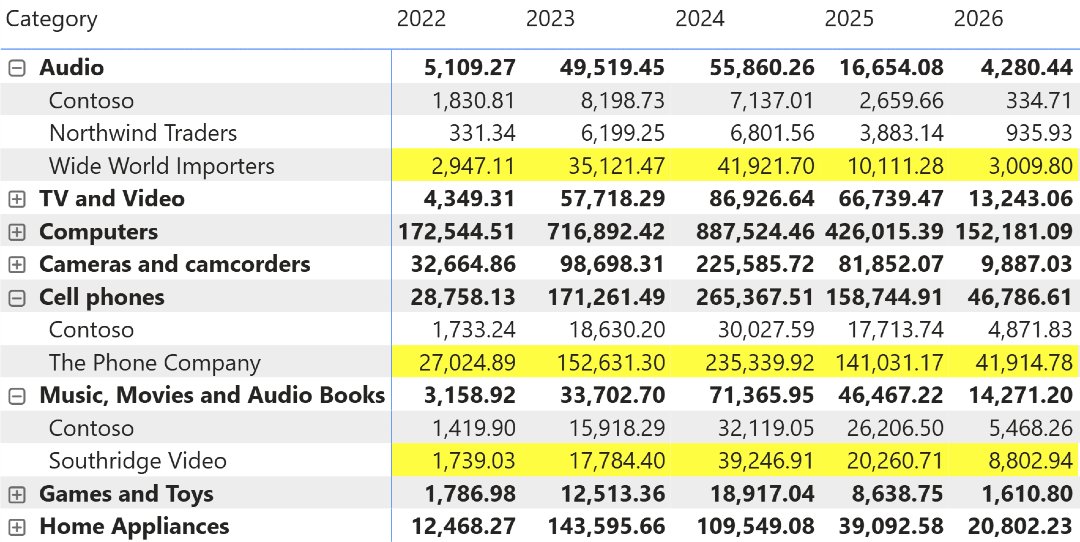Click Games and Toys value 1,610.80
This screenshot has height=542, width=1080.
[1026, 494]
